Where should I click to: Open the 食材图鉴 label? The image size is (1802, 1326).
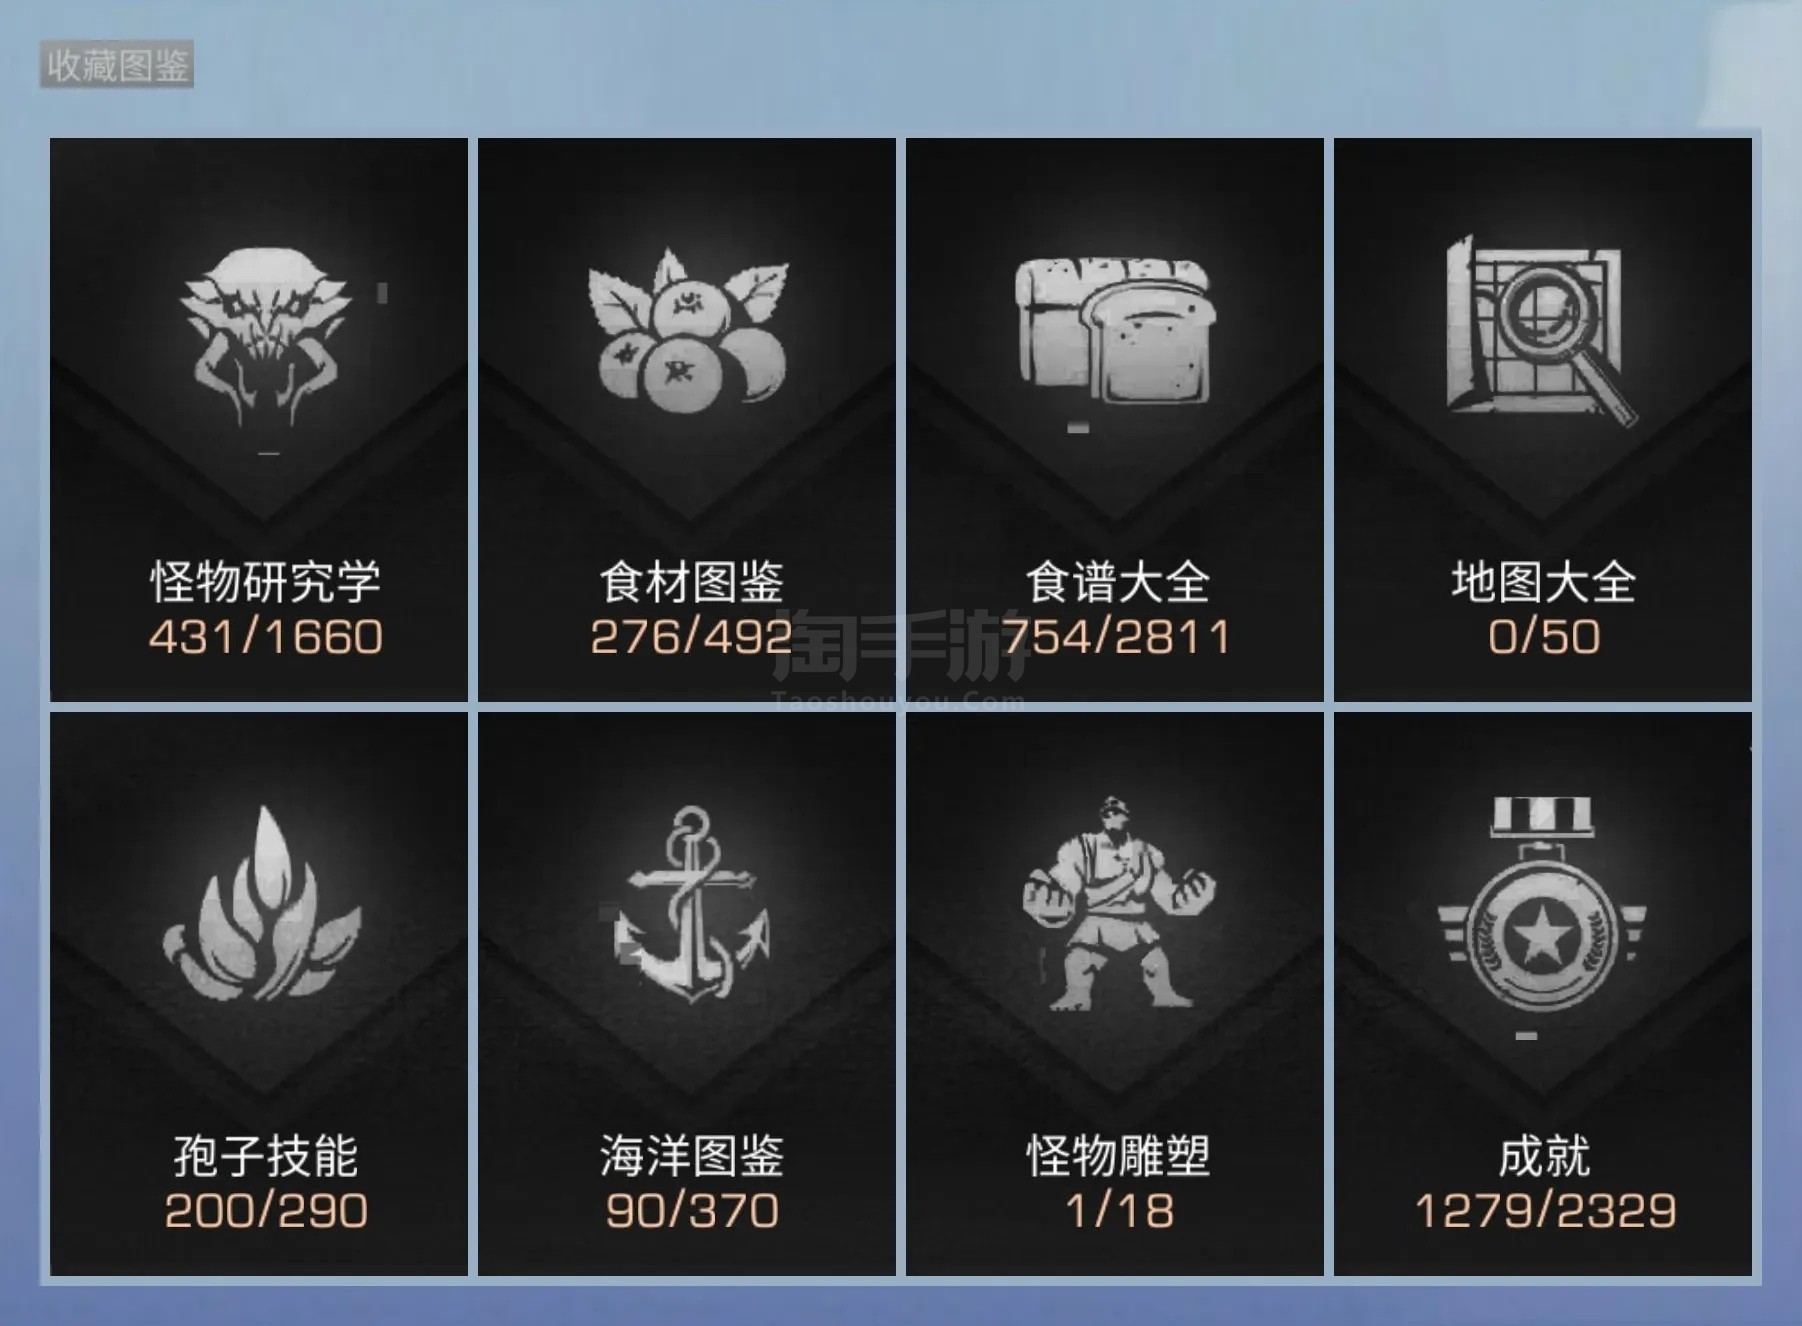[691, 582]
